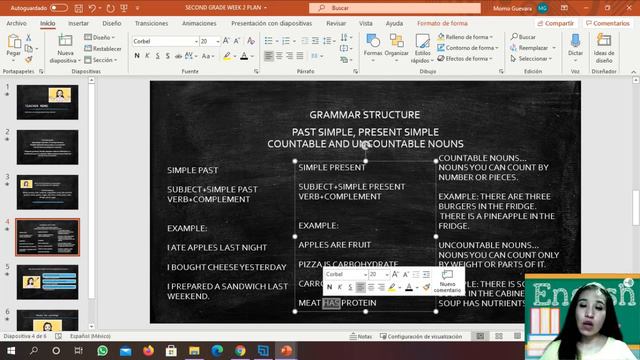
Task: Apply yellow text highlight color in ribbon
Action: [227, 56]
